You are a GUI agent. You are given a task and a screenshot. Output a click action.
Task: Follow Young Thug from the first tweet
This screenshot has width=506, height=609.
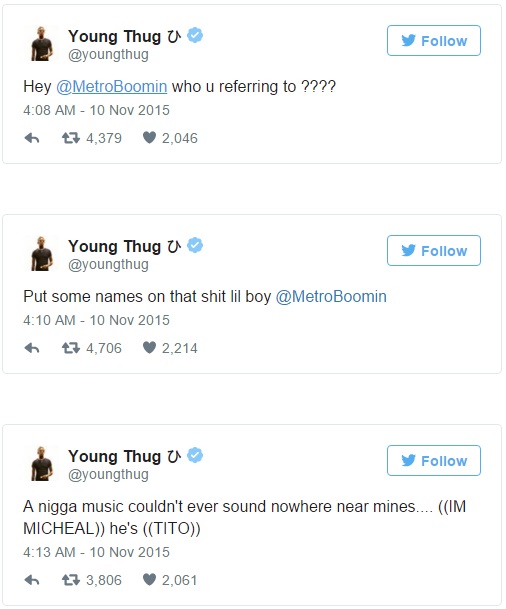click(434, 40)
